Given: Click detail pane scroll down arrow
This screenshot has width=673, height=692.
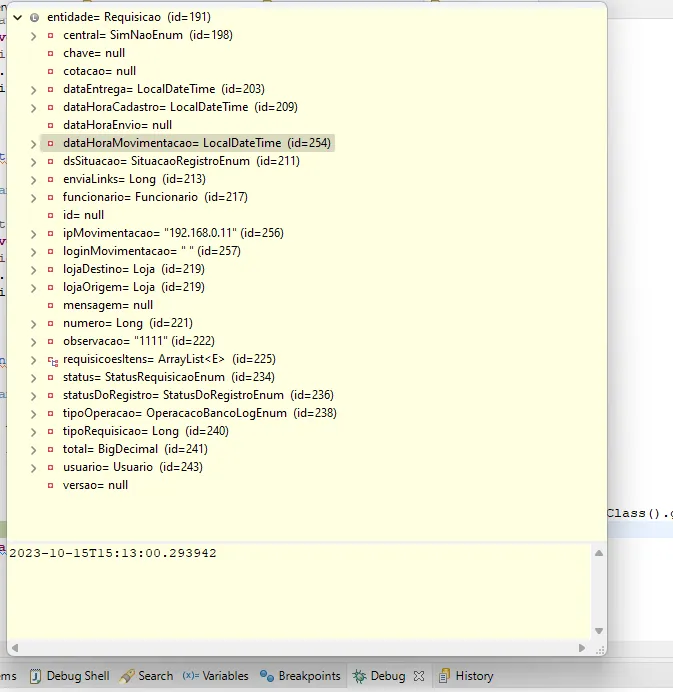Looking at the screenshot, I should coord(599,631).
